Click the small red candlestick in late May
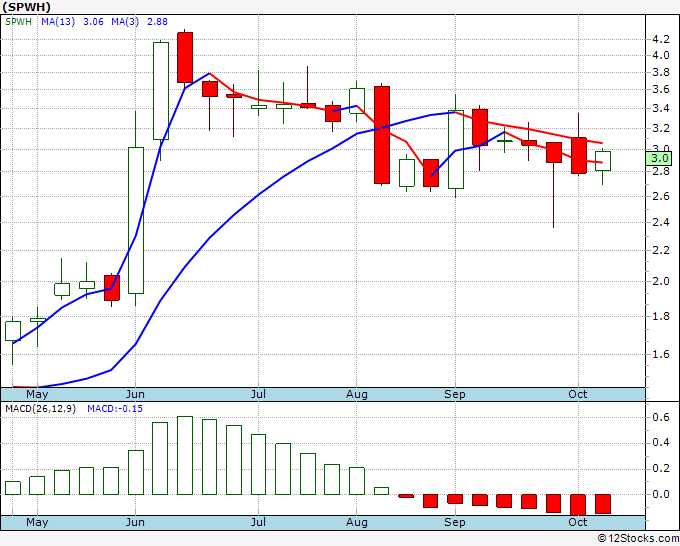The height and width of the screenshot is (546, 680). pyautogui.click(x=112, y=288)
